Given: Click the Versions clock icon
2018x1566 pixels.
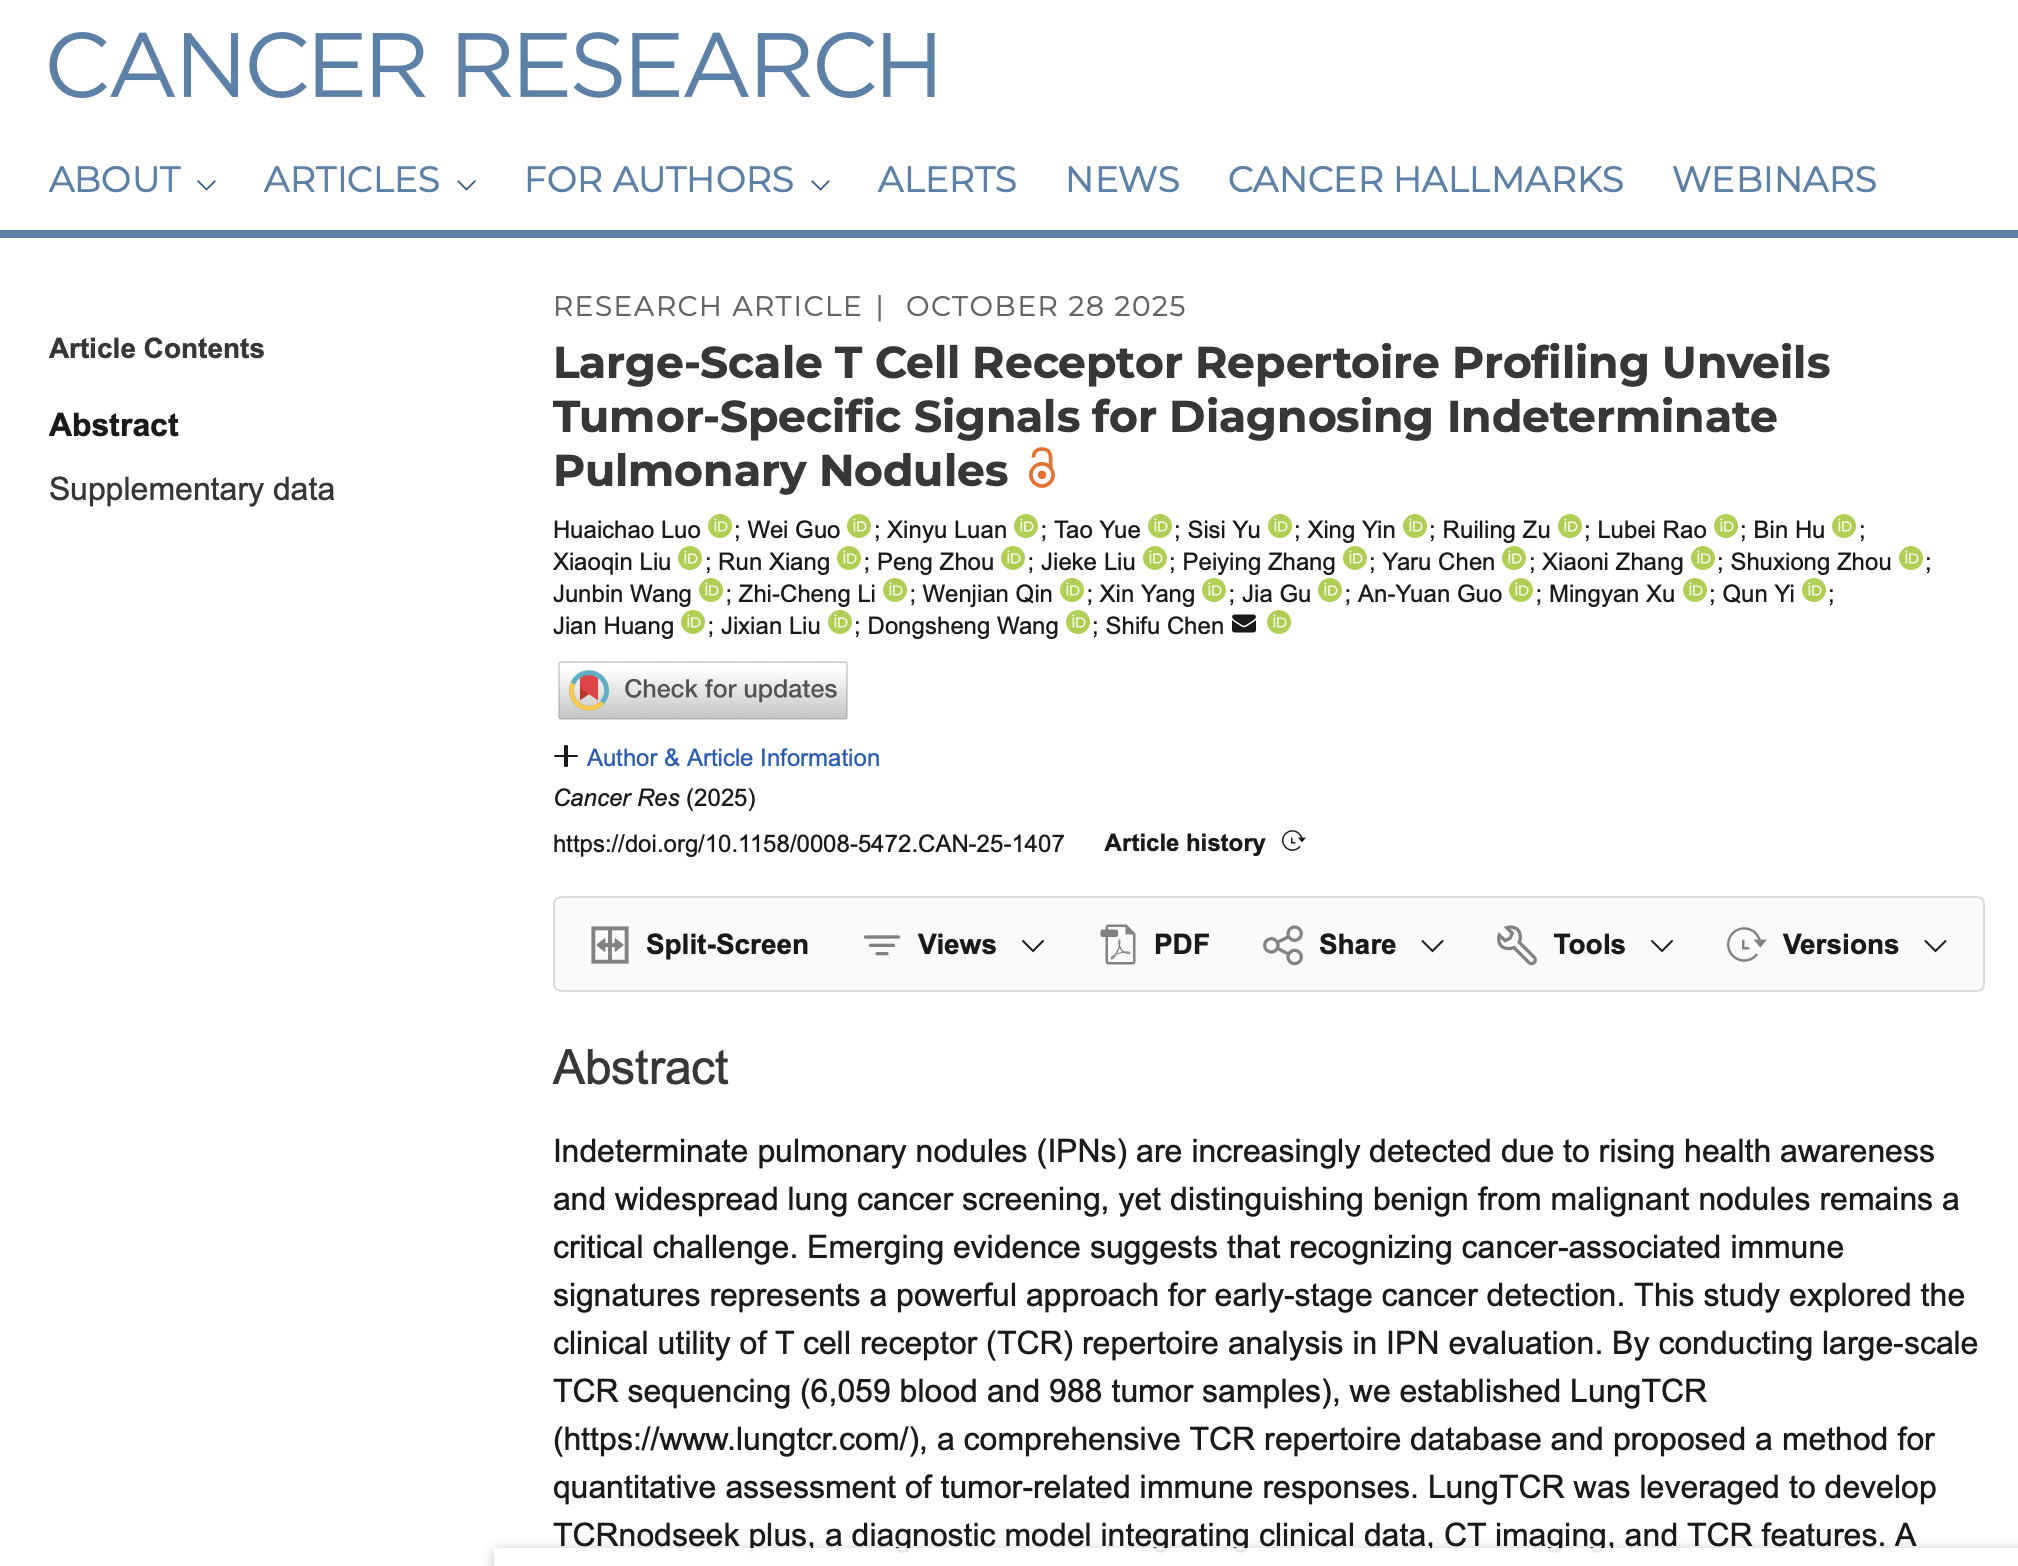Looking at the screenshot, I should tap(1745, 945).
